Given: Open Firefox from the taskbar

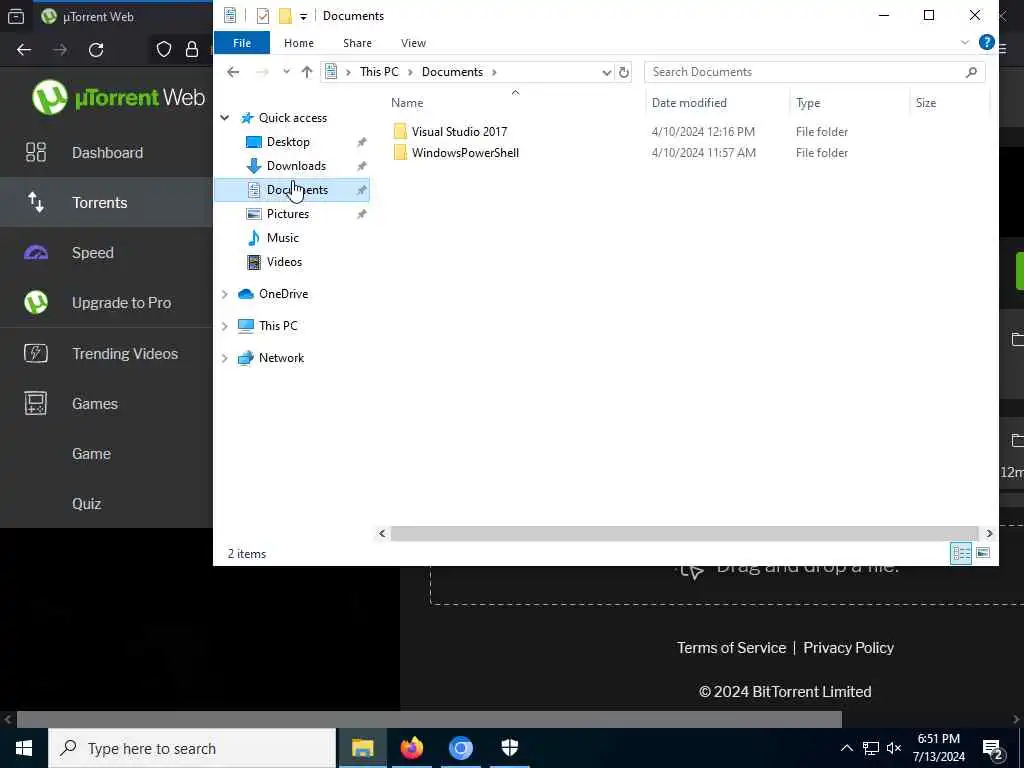Looking at the screenshot, I should click(x=411, y=748).
